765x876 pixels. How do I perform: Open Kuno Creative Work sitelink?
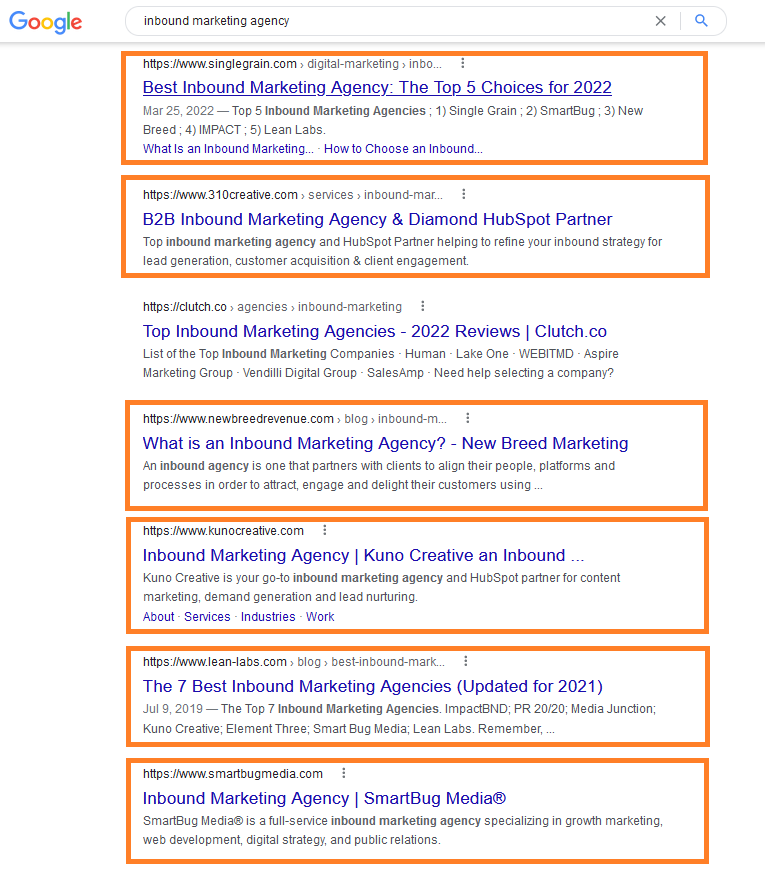pos(320,617)
